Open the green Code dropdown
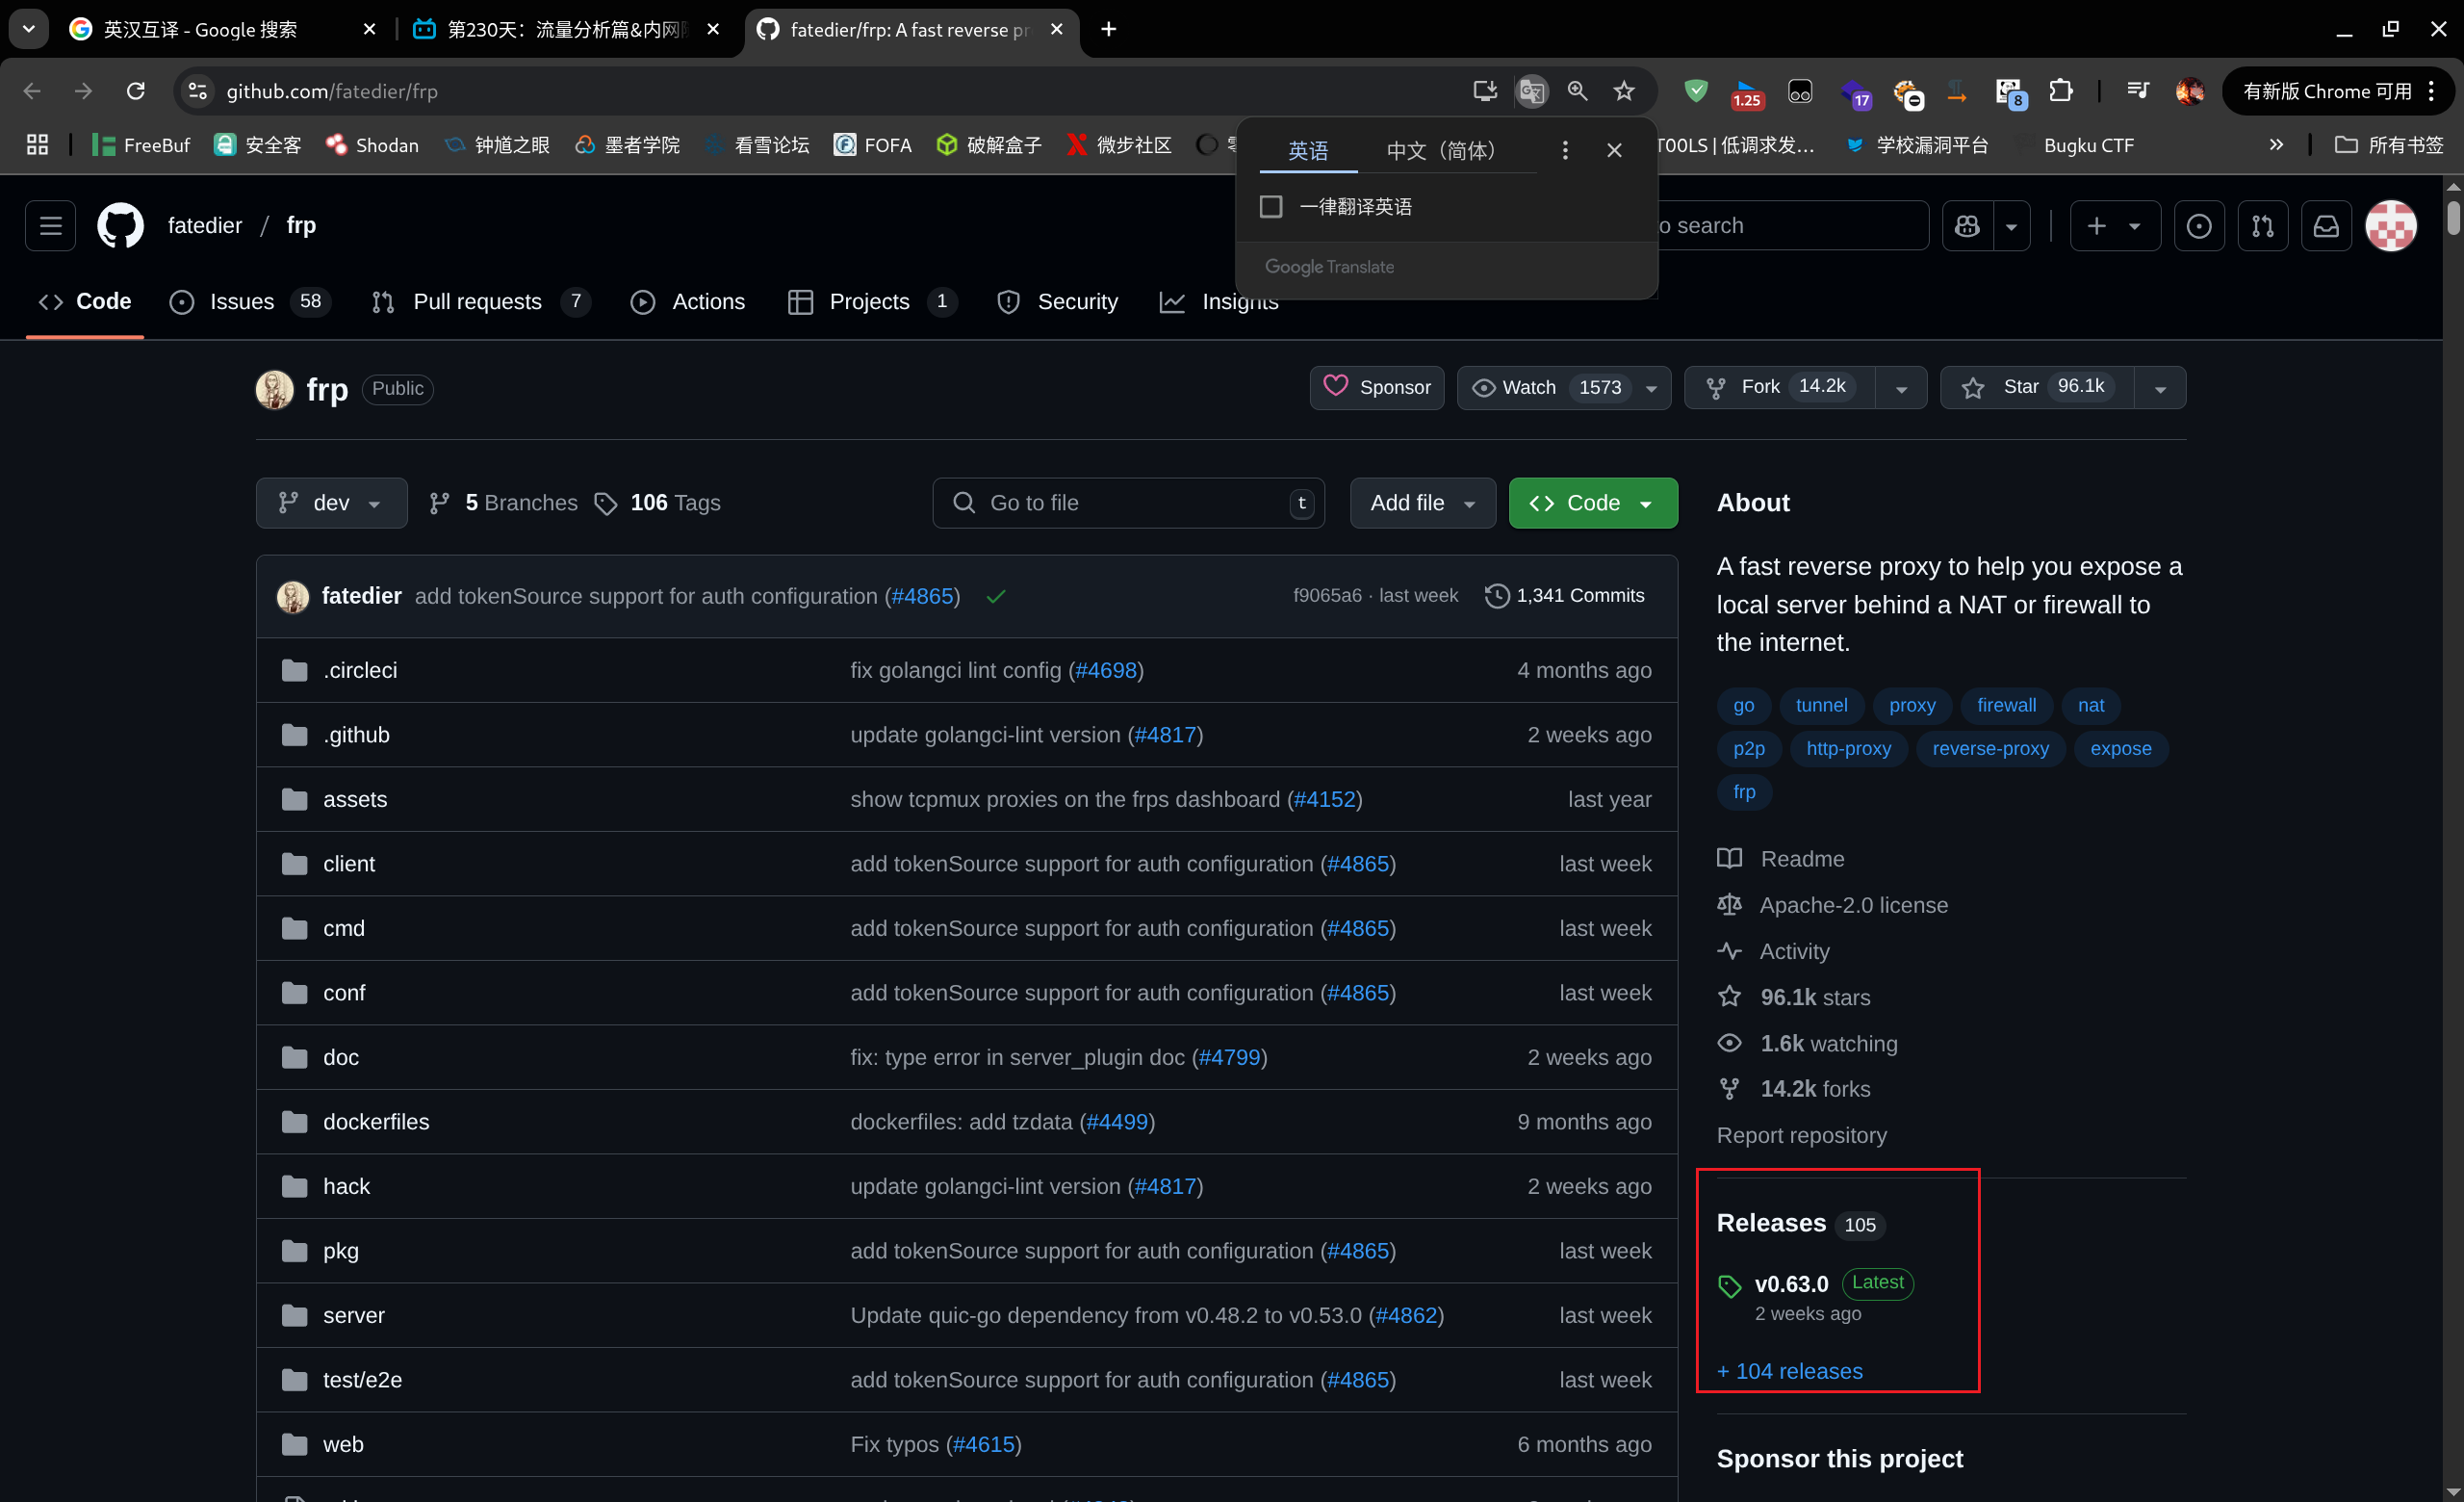The width and height of the screenshot is (2464, 1502). tap(1592, 503)
